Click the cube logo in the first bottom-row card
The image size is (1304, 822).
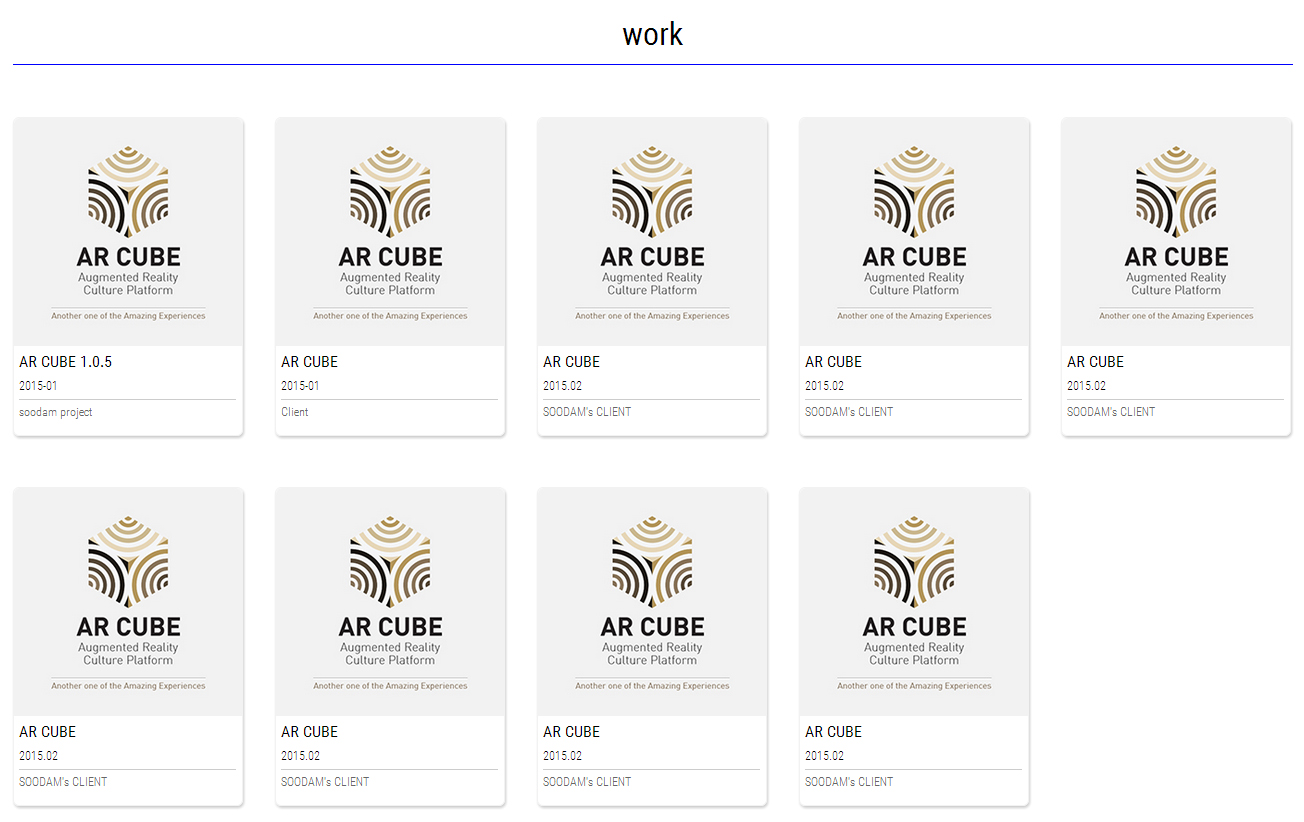coord(128,562)
